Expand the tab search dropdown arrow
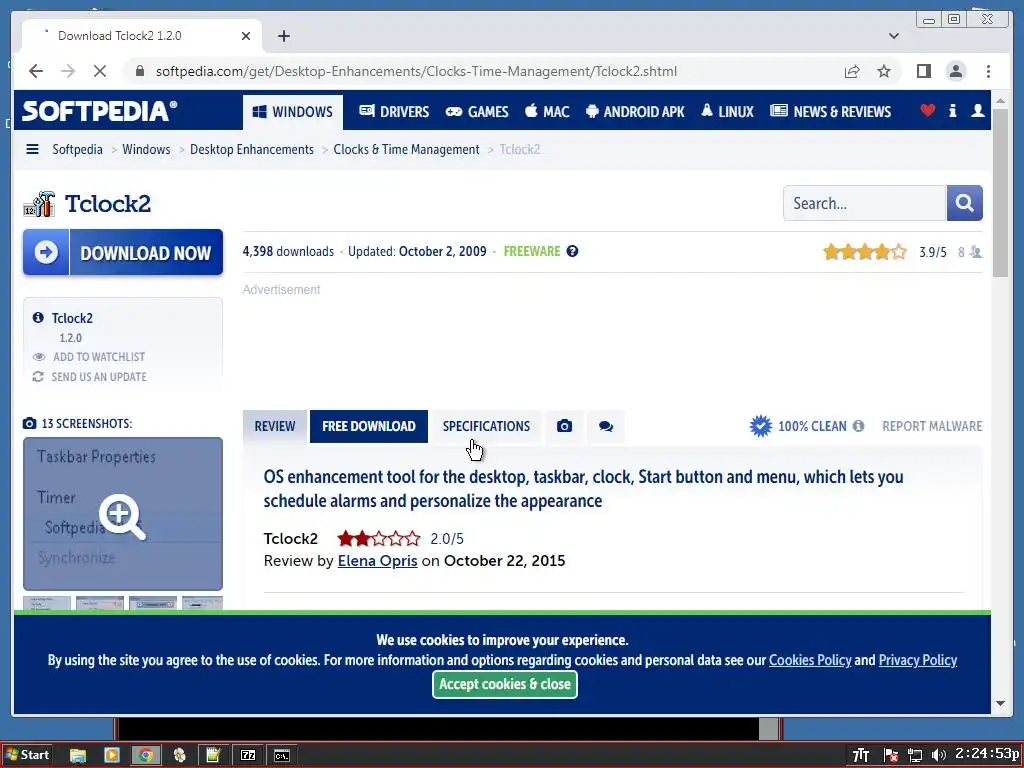 (894, 36)
